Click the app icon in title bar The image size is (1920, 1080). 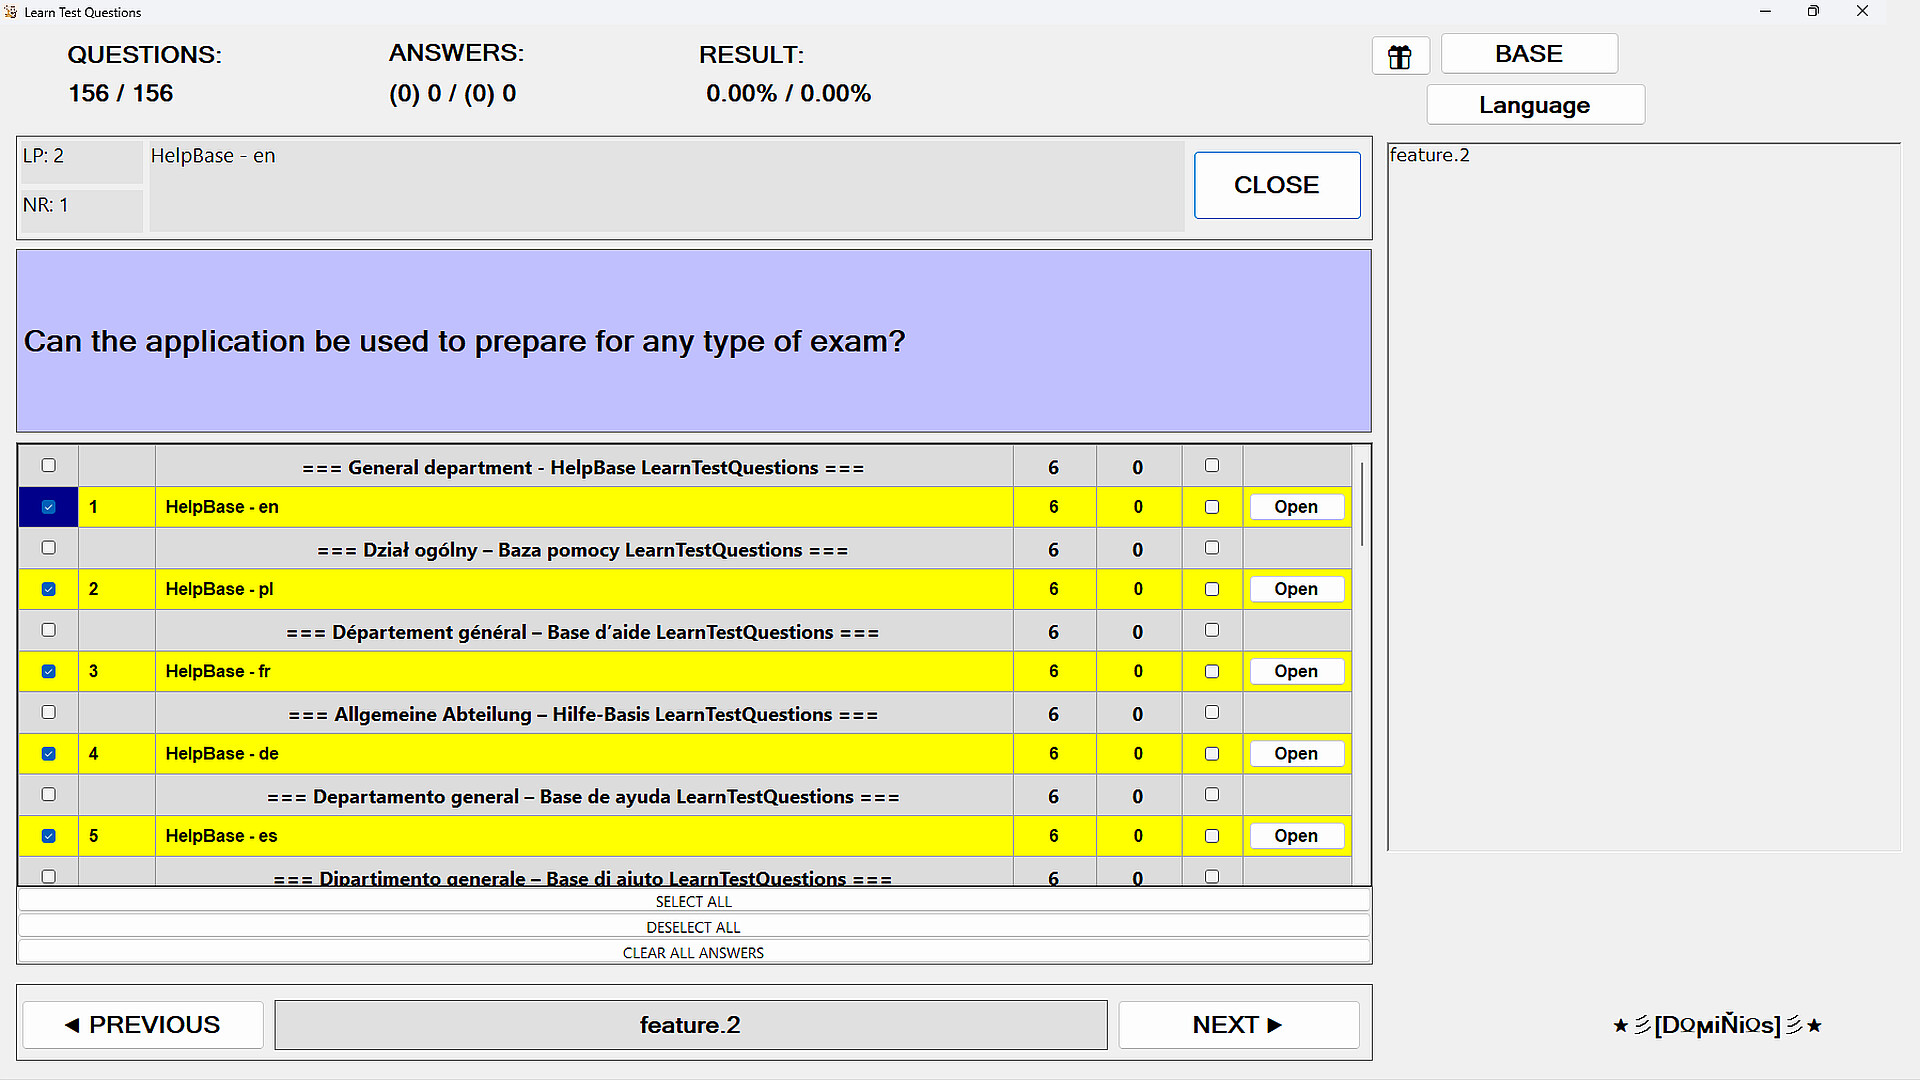tap(11, 12)
